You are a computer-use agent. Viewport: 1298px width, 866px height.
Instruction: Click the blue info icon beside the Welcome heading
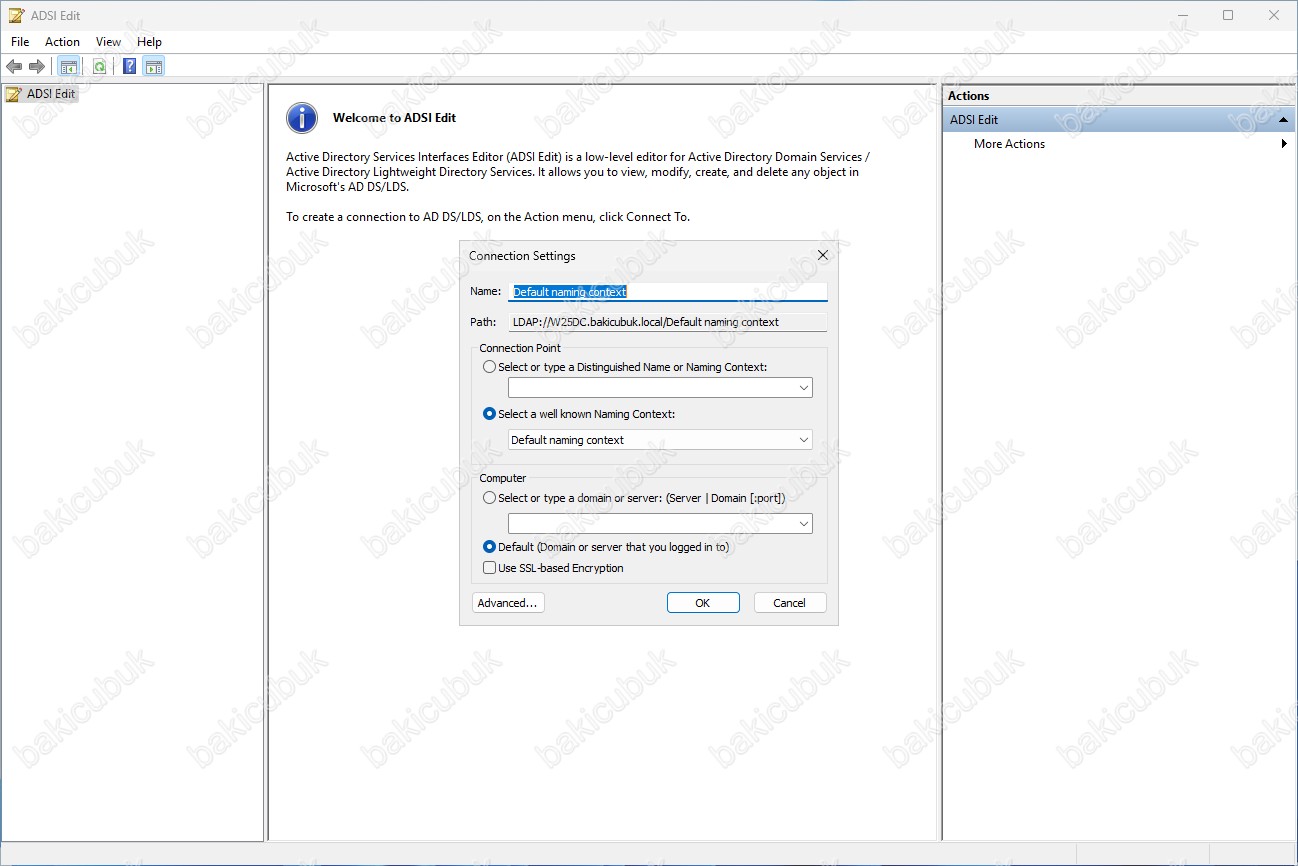302,118
